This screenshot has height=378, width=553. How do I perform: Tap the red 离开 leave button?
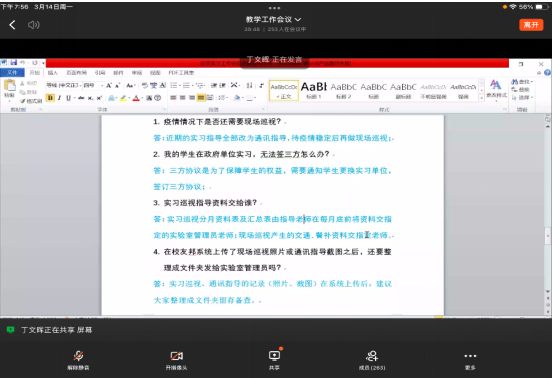click(531, 25)
